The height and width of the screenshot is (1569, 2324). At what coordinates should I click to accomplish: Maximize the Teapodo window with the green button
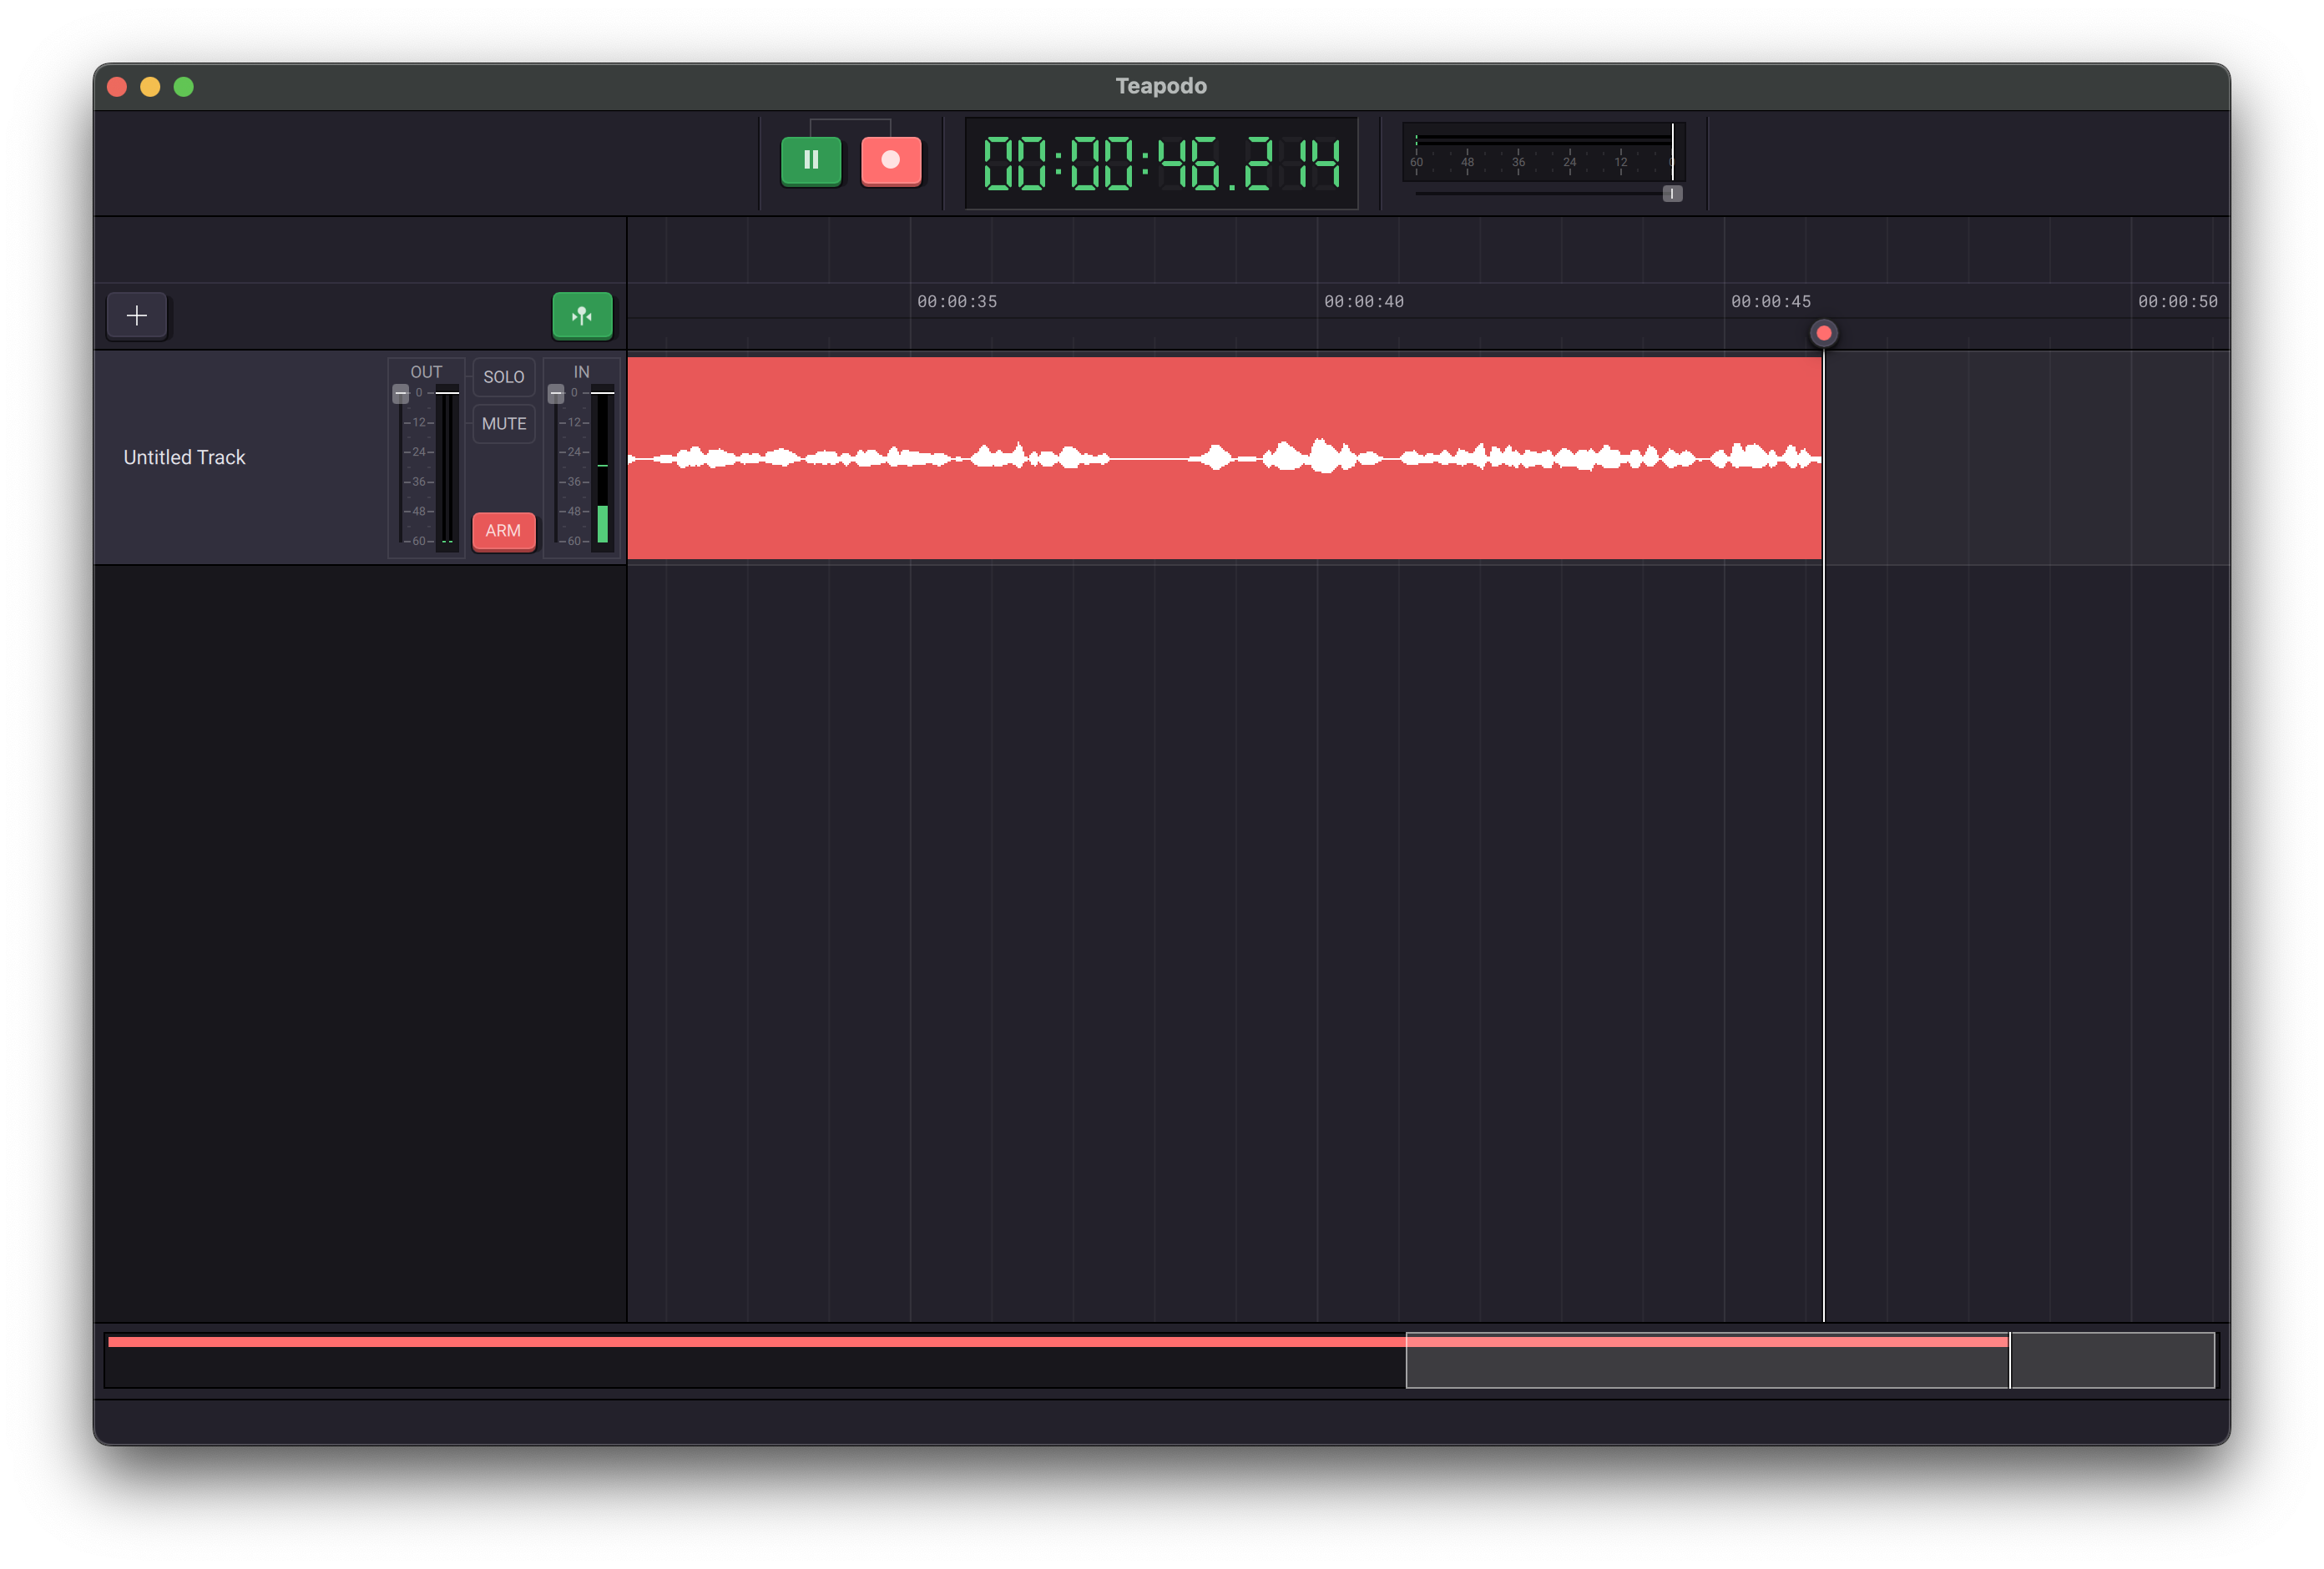pos(184,87)
